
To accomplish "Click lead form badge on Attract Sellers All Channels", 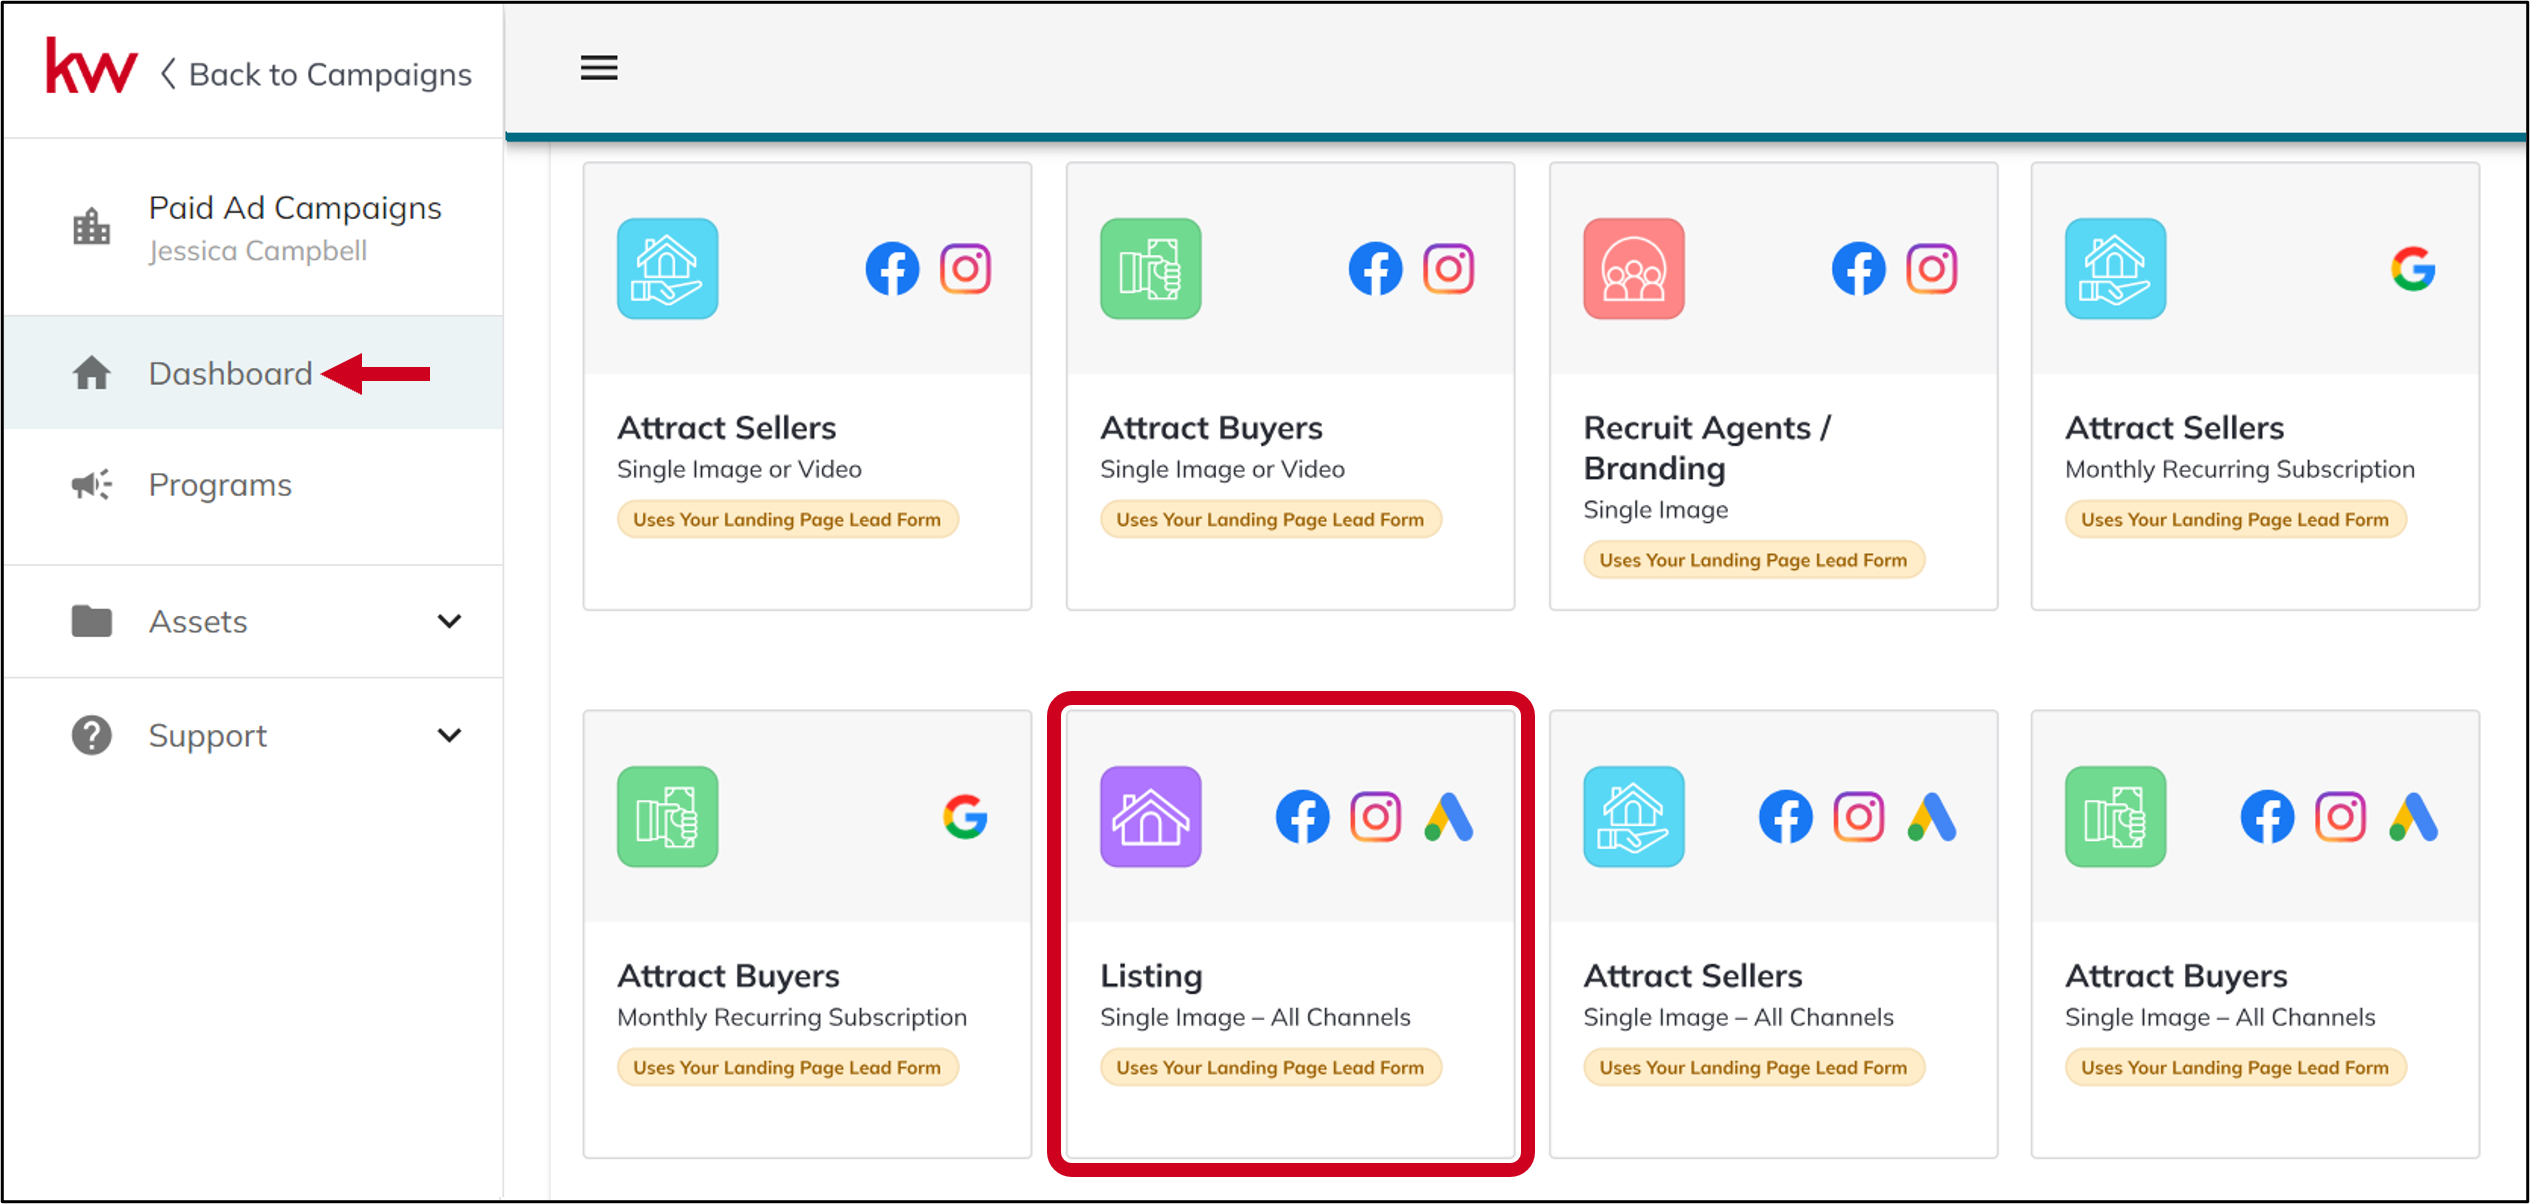I will point(1753,1067).
